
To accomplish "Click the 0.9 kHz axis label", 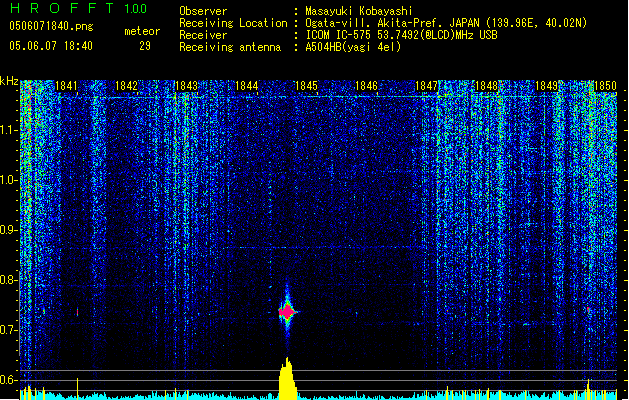I will 9,230.
